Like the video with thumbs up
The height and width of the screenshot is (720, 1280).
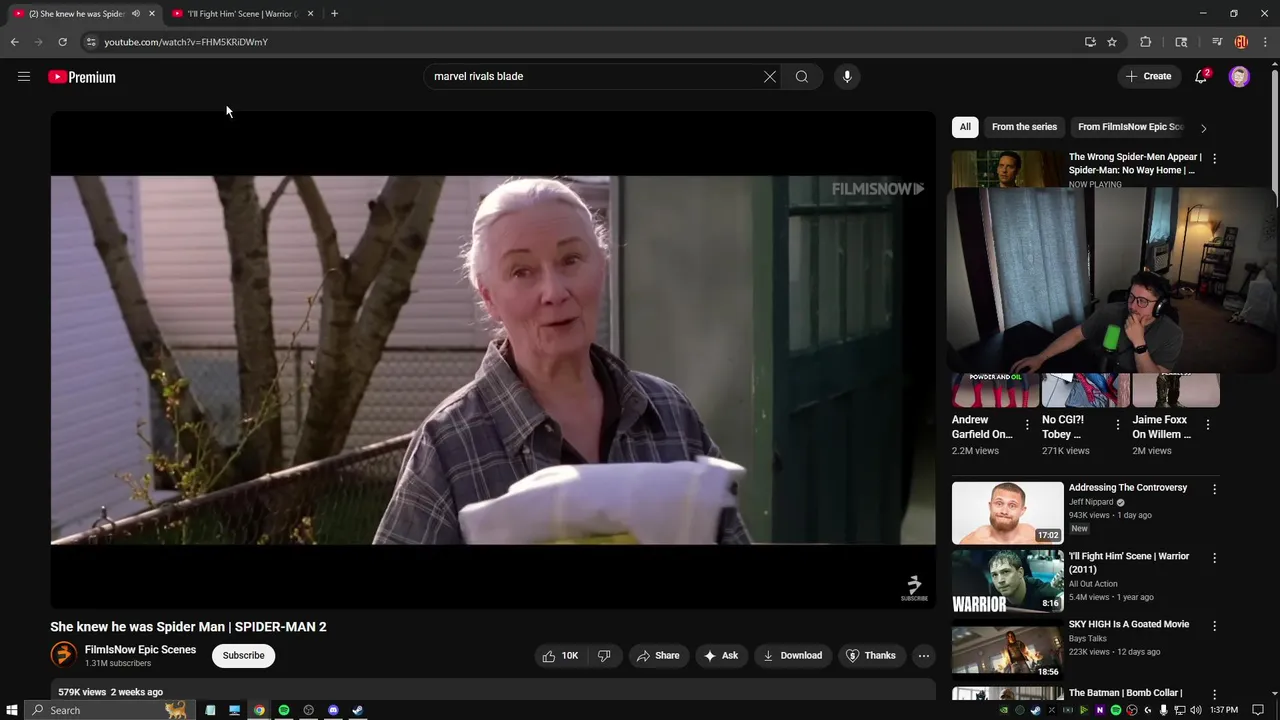click(x=560, y=656)
